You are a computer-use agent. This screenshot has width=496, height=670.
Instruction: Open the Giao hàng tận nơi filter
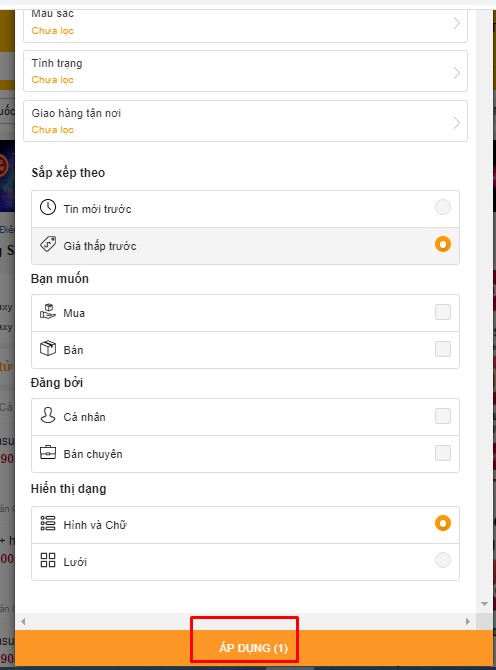click(245, 121)
